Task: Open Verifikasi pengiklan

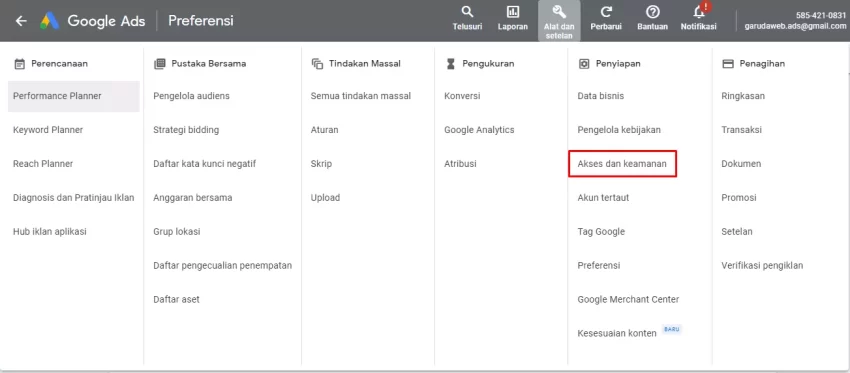Action: (x=762, y=266)
